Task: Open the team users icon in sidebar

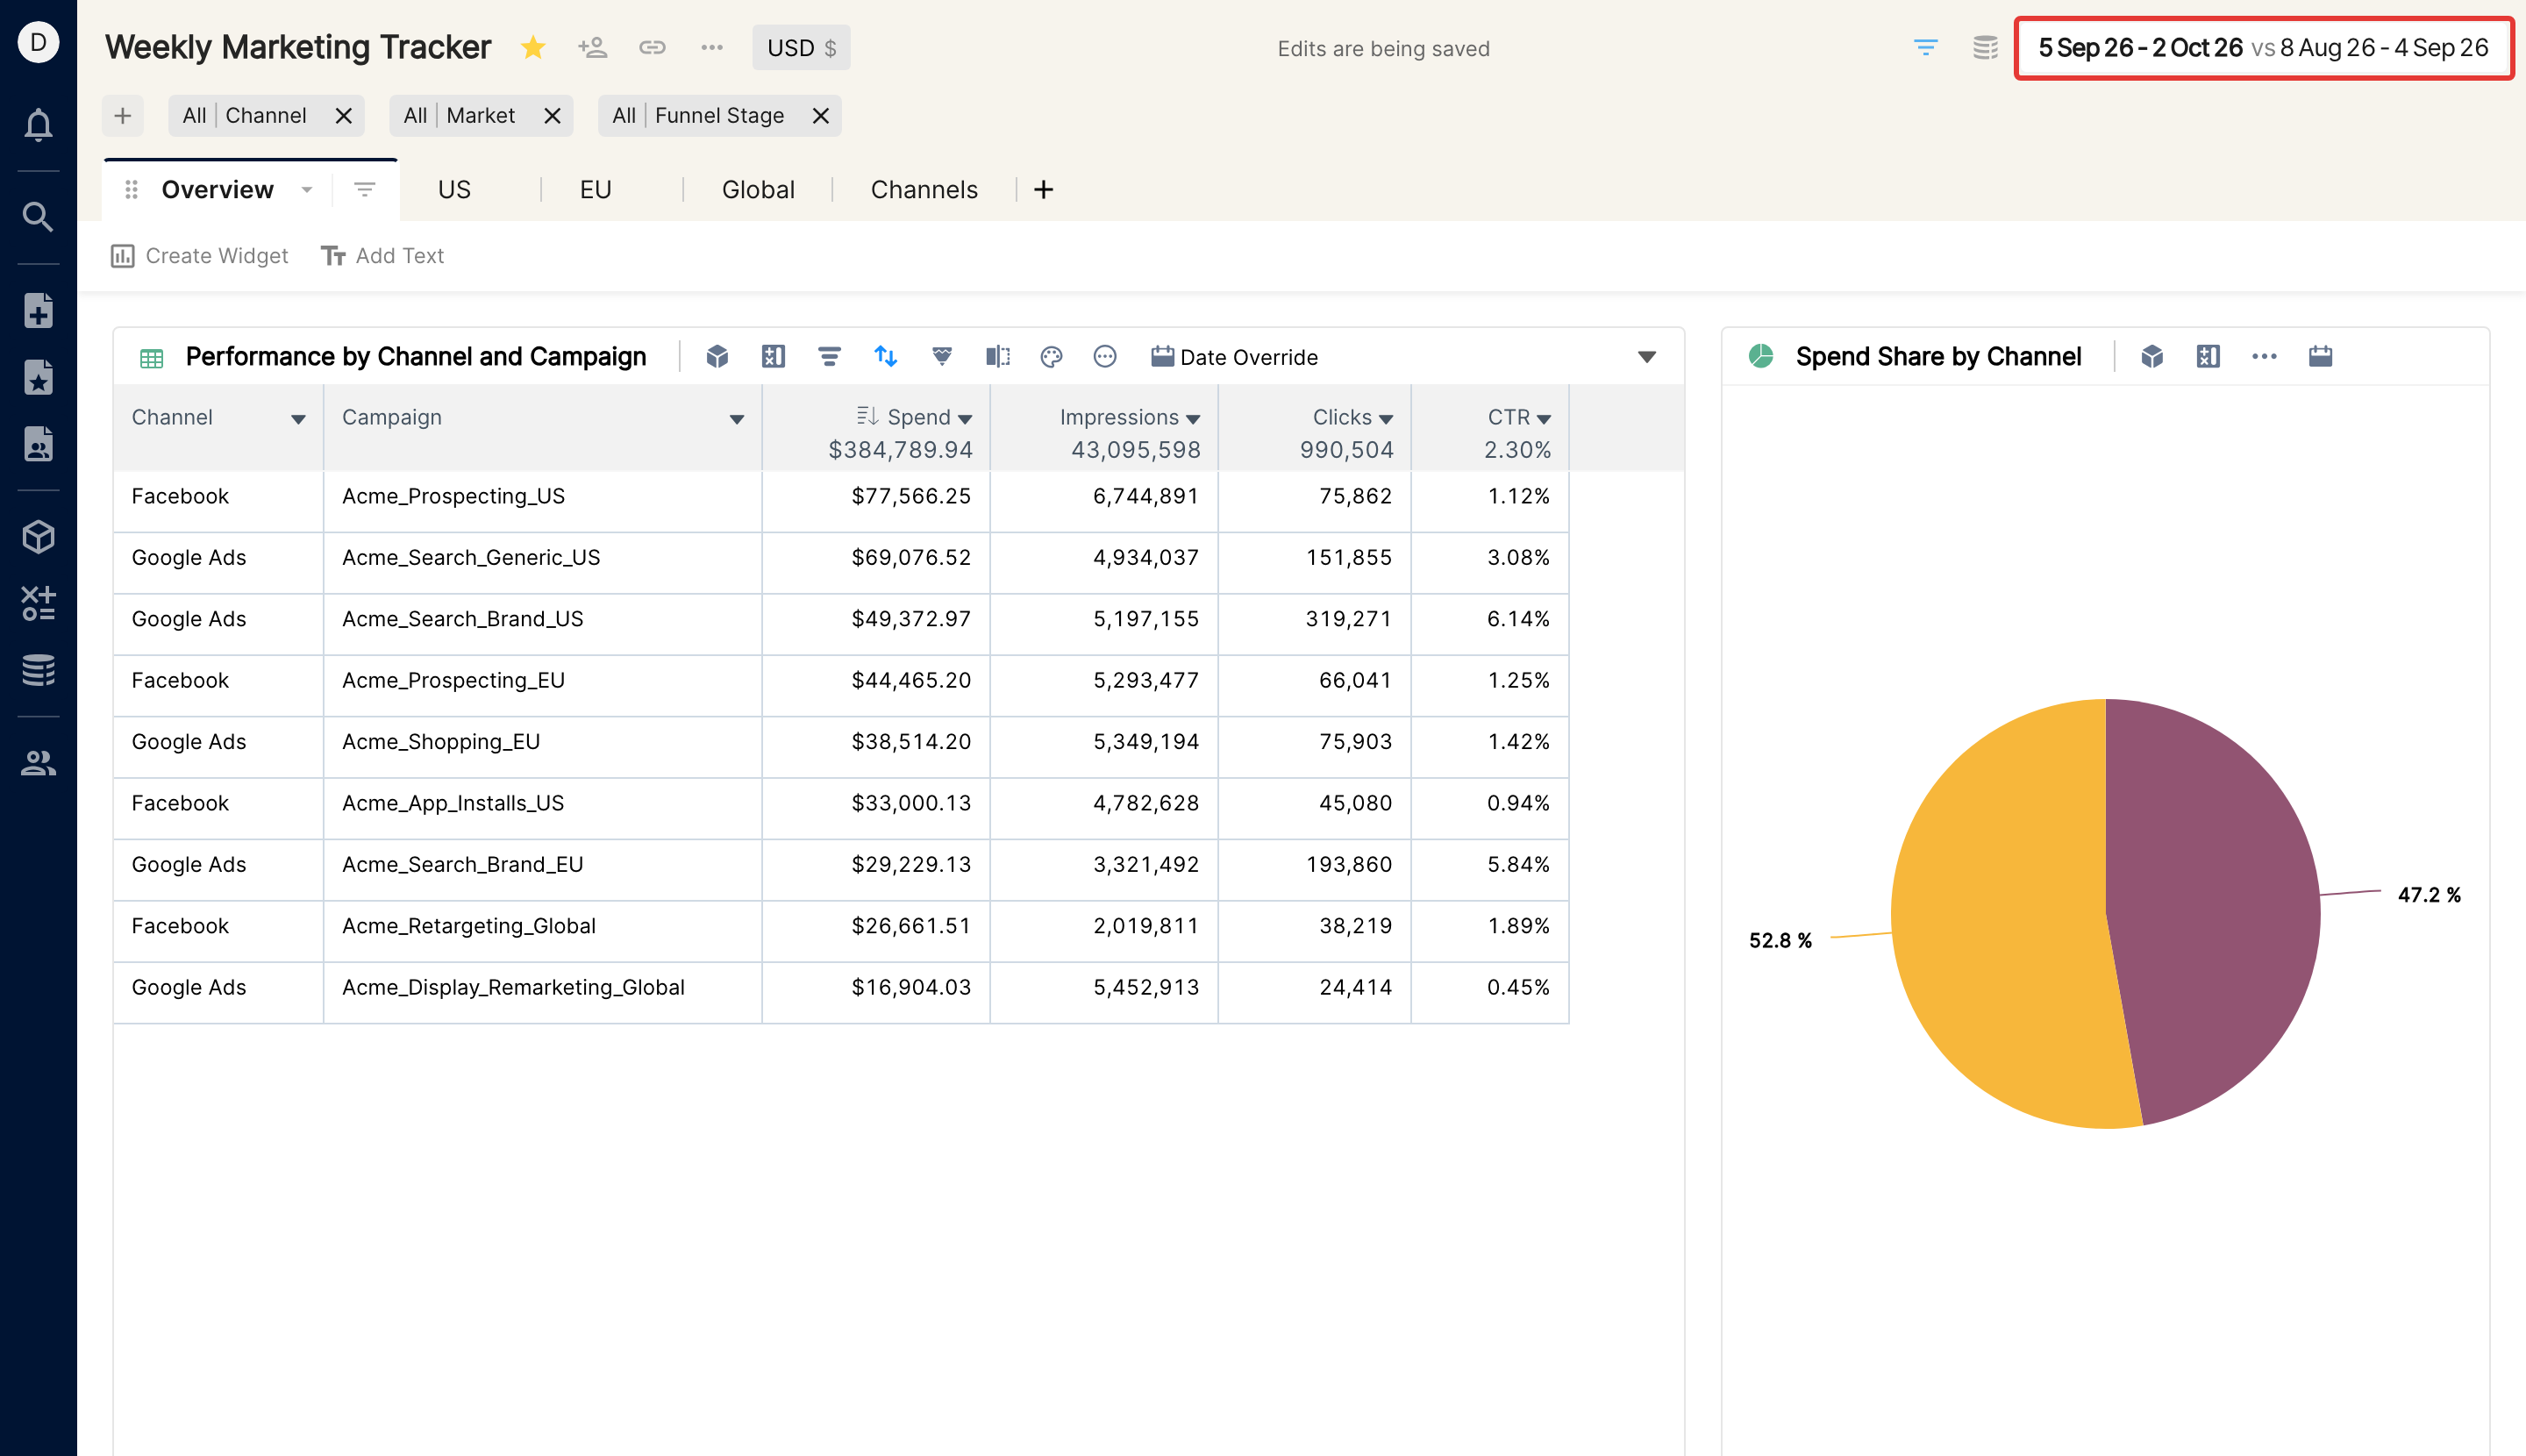Action: pyautogui.click(x=38, y=762)
